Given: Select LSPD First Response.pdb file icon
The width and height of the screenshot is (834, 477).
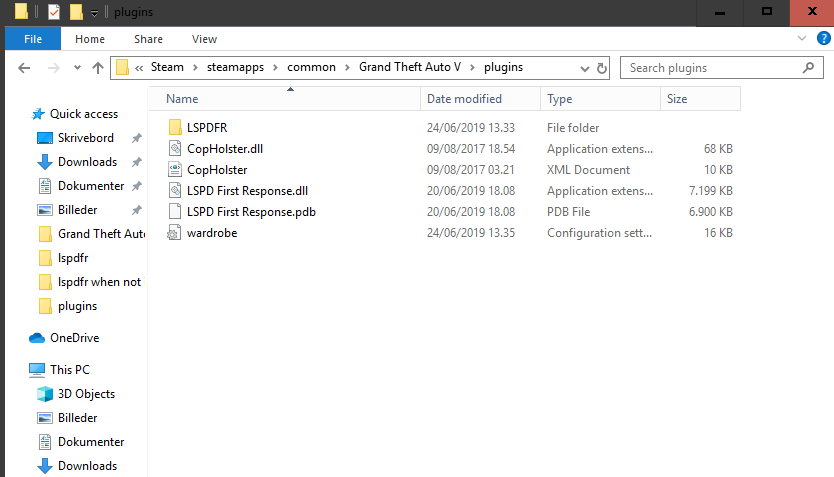Looking at the screenshot, I should coord(174,212).
